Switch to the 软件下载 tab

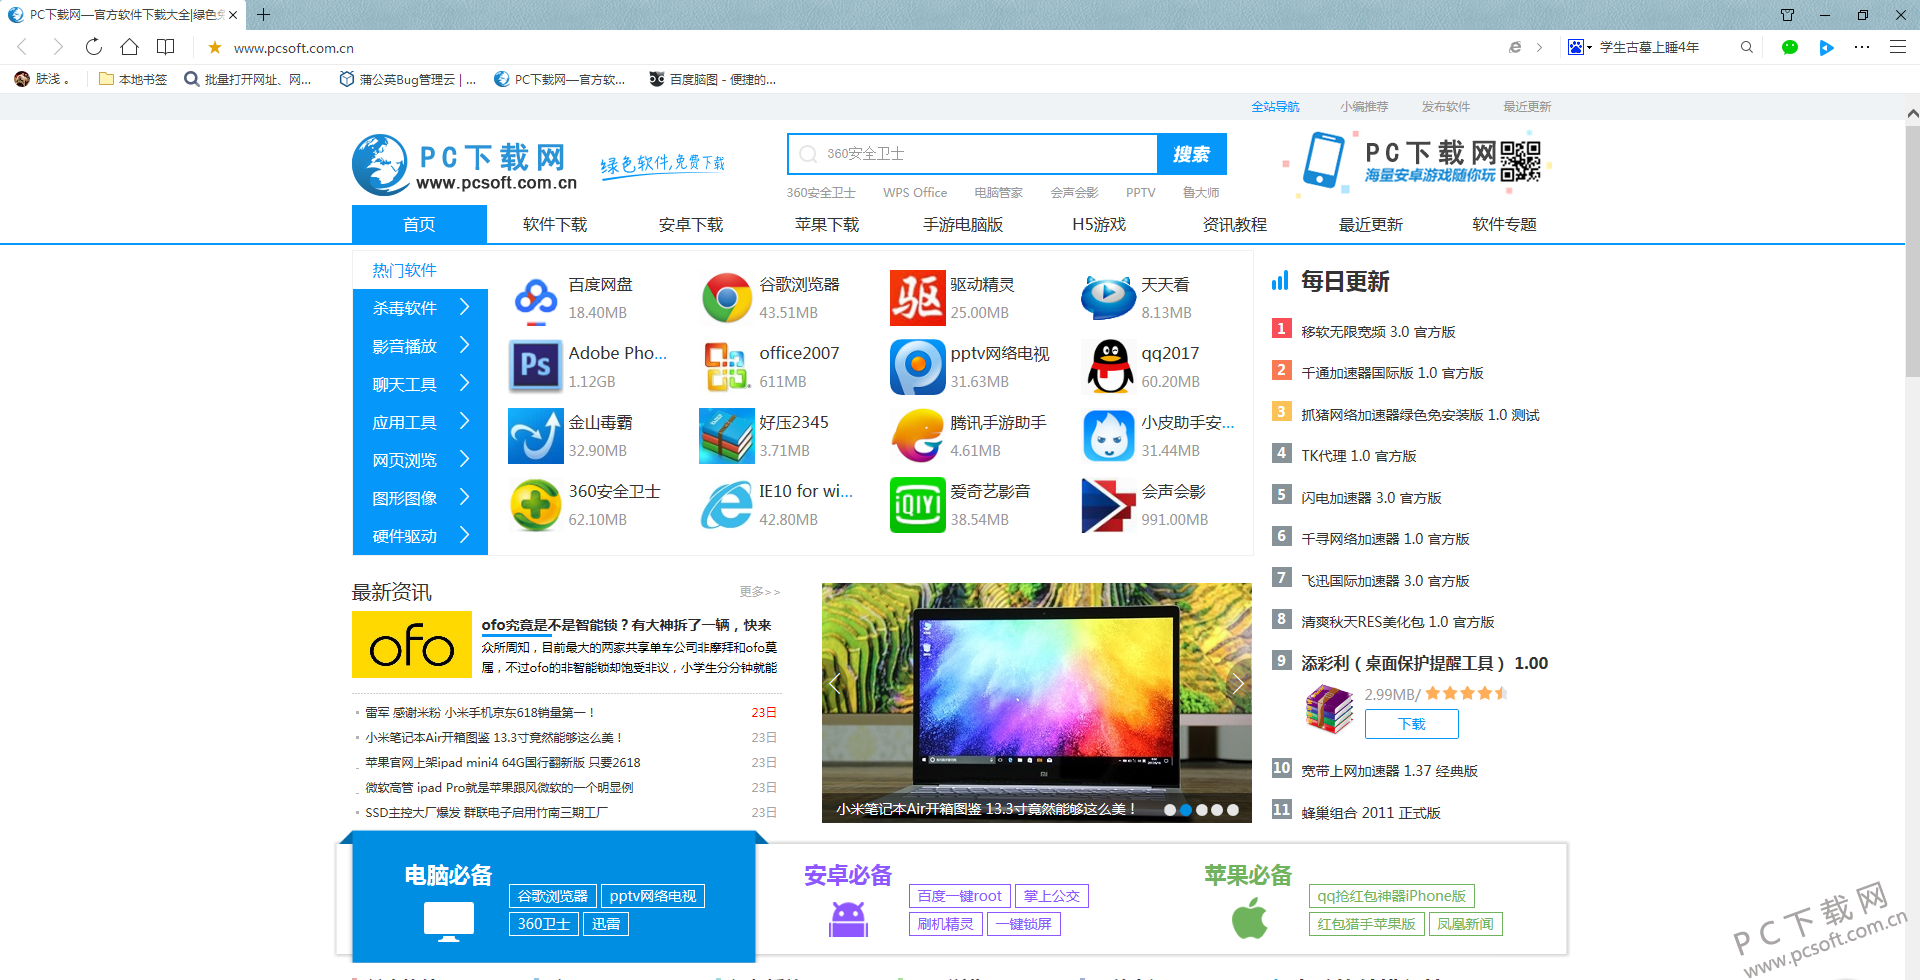[554, 224]
